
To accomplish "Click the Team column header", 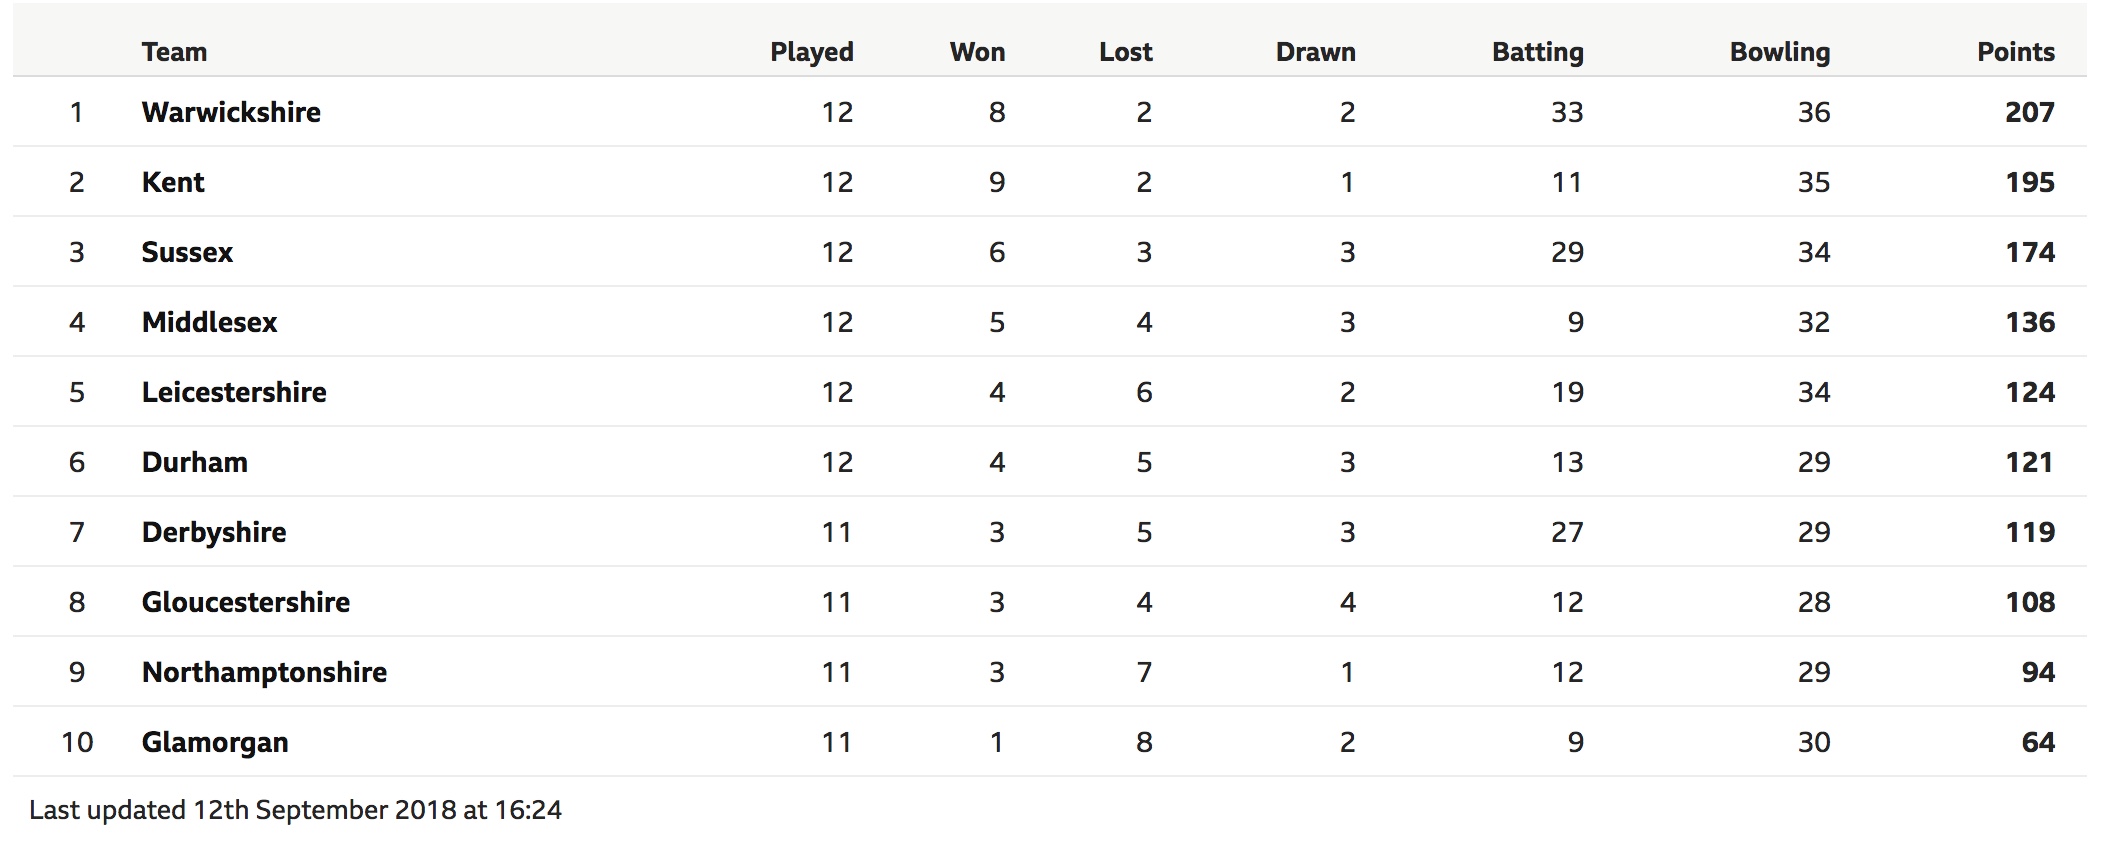I will [x=174, y=52].
